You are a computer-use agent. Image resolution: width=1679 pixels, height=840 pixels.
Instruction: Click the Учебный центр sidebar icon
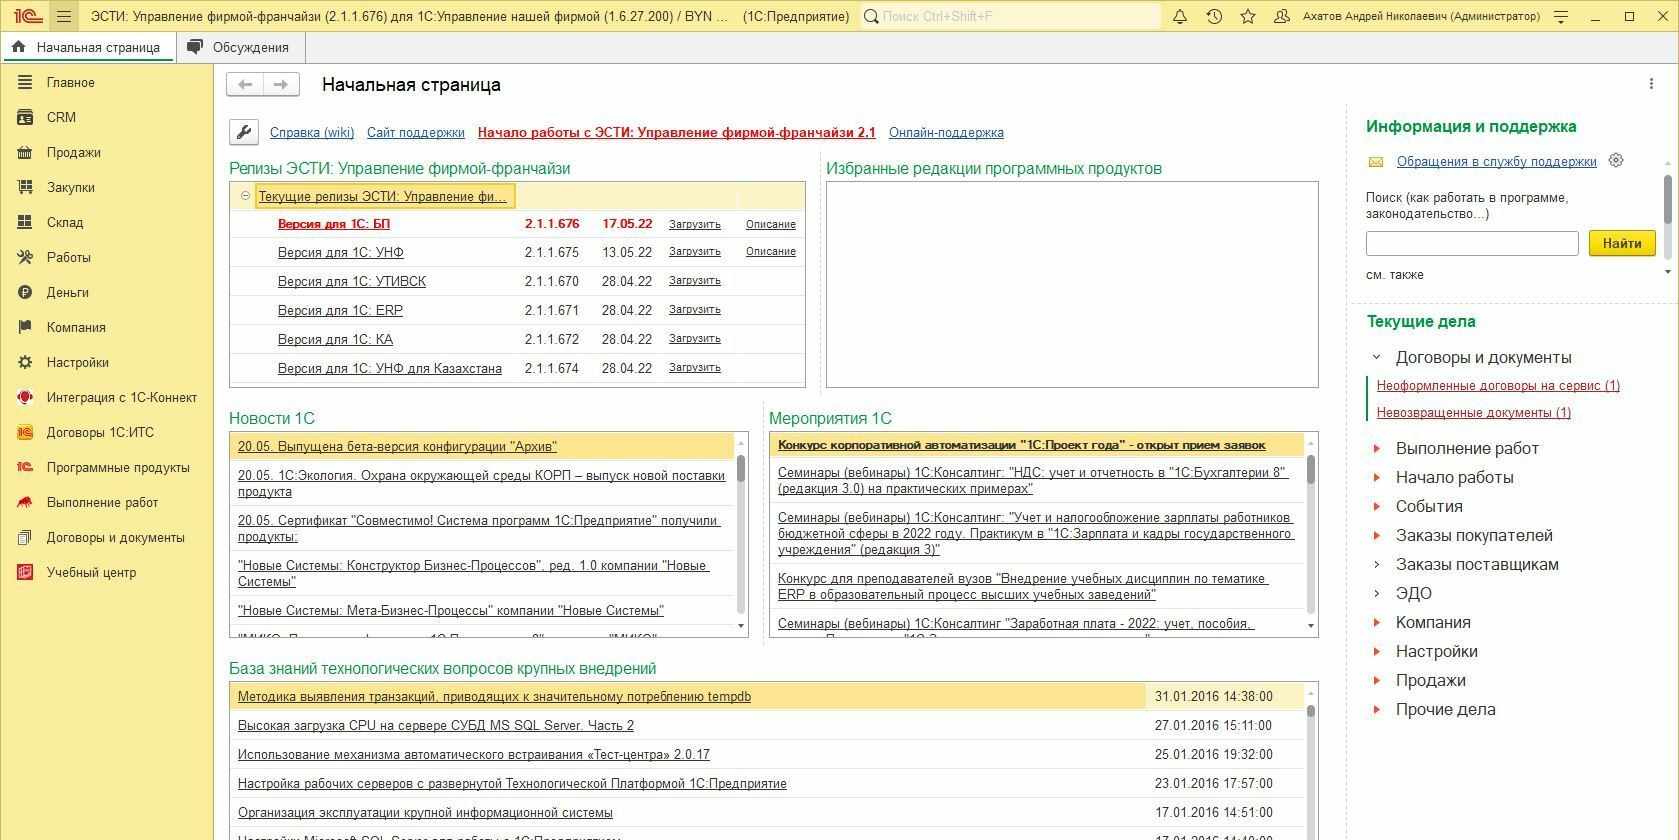tap(25, 572)
